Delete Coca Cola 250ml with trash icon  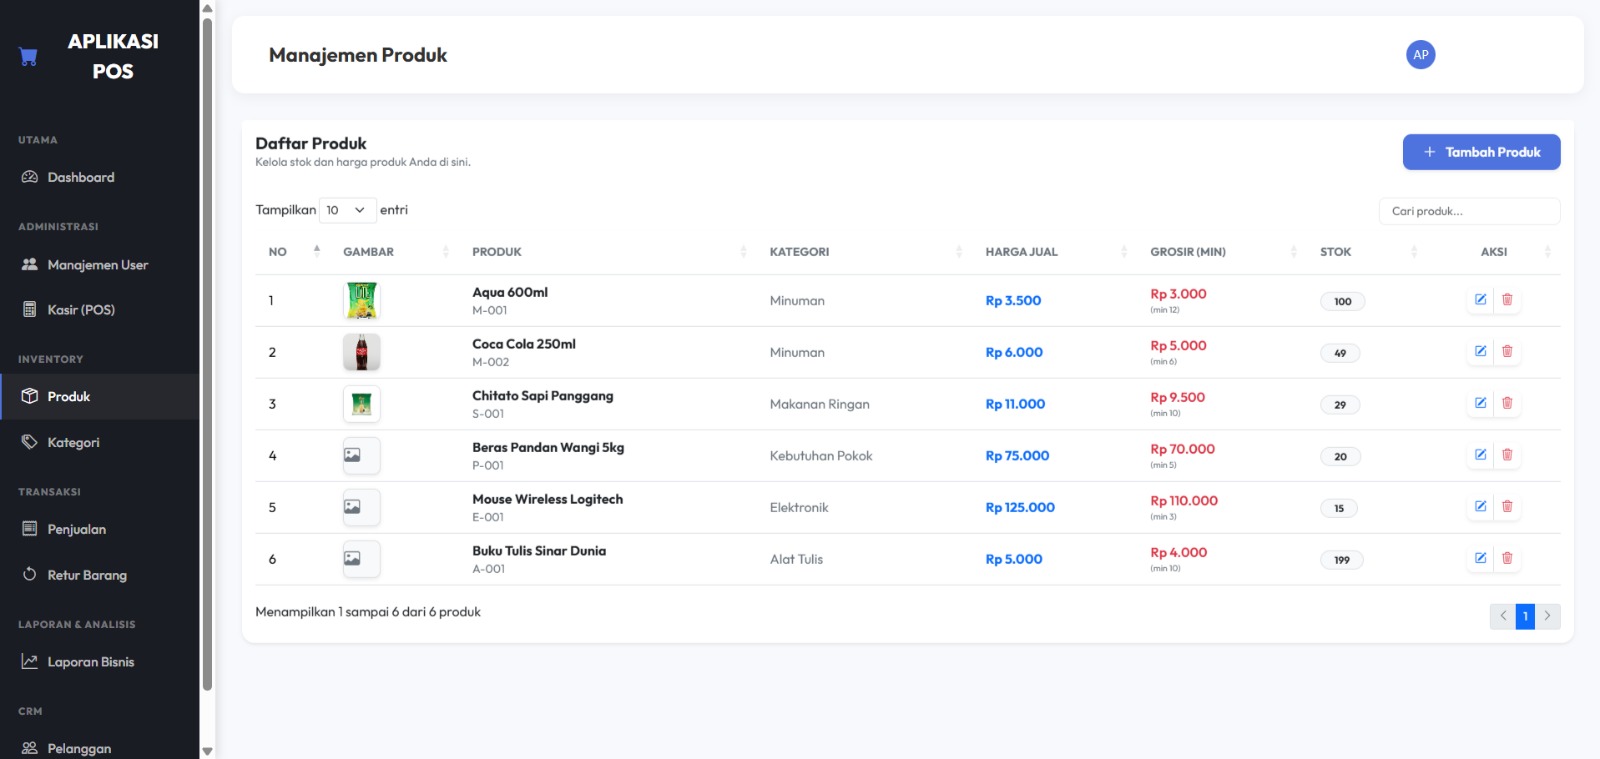(x=1507, y=352)
